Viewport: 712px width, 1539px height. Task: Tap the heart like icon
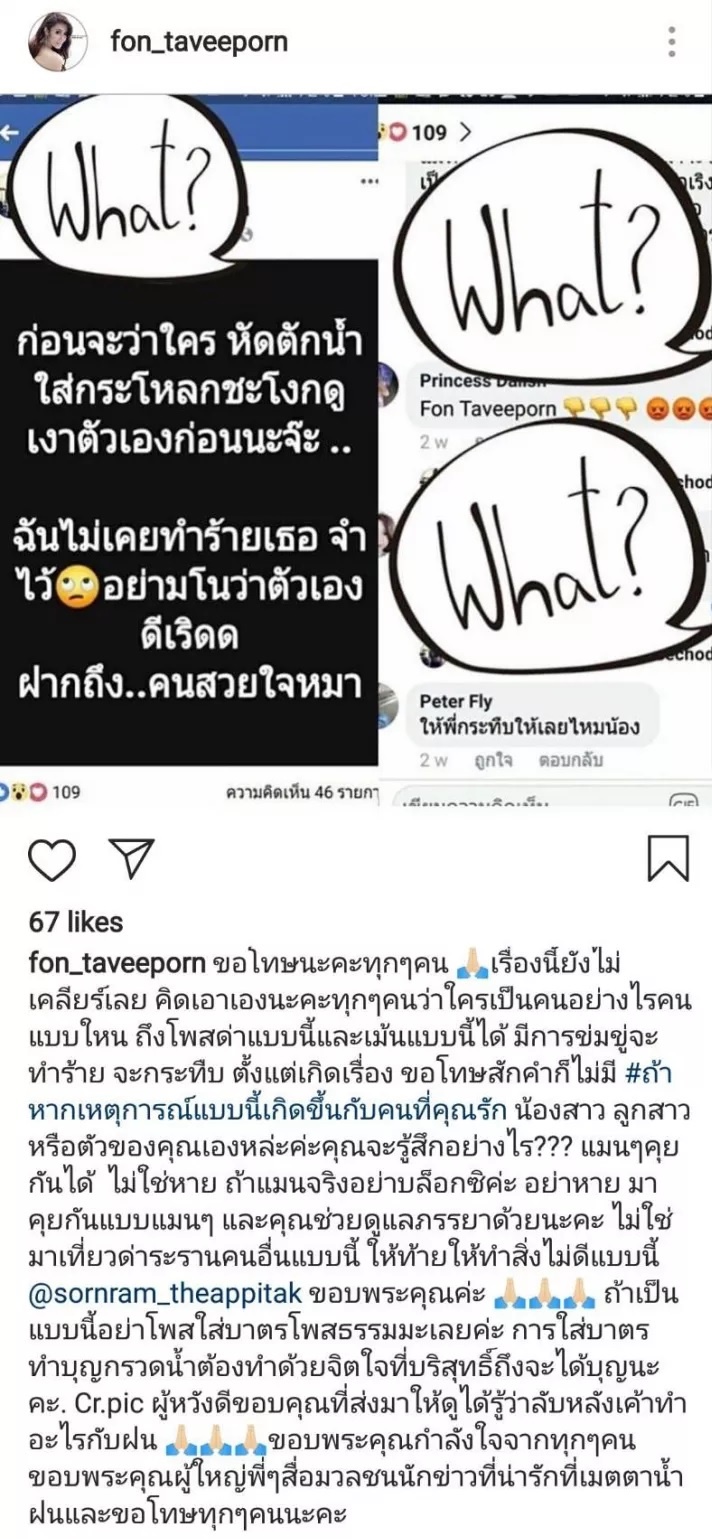point(52,858)
